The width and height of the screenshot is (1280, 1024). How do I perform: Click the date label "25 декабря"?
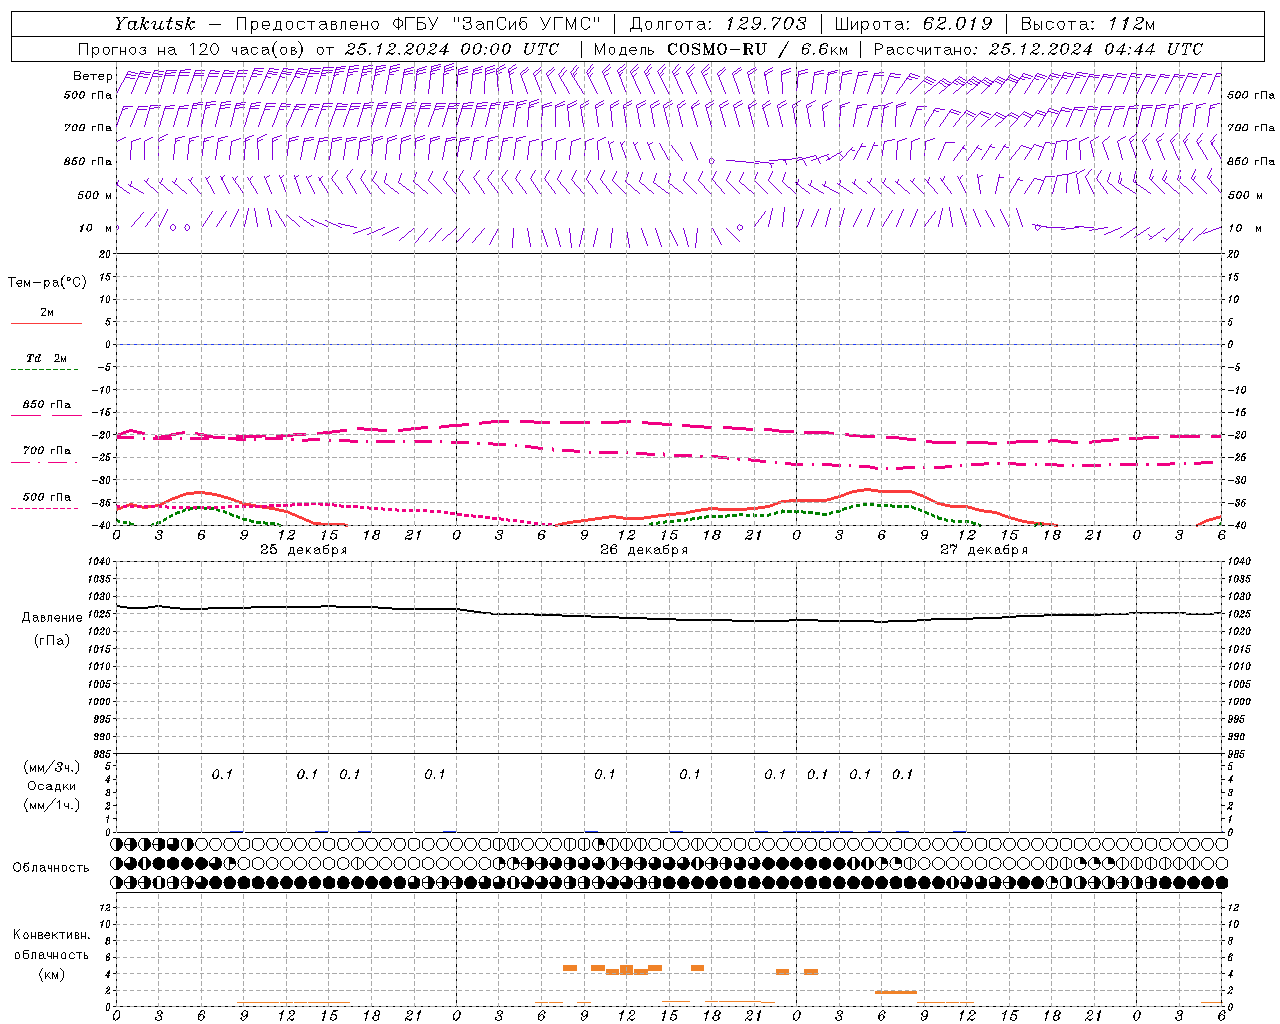click(303, 550)
